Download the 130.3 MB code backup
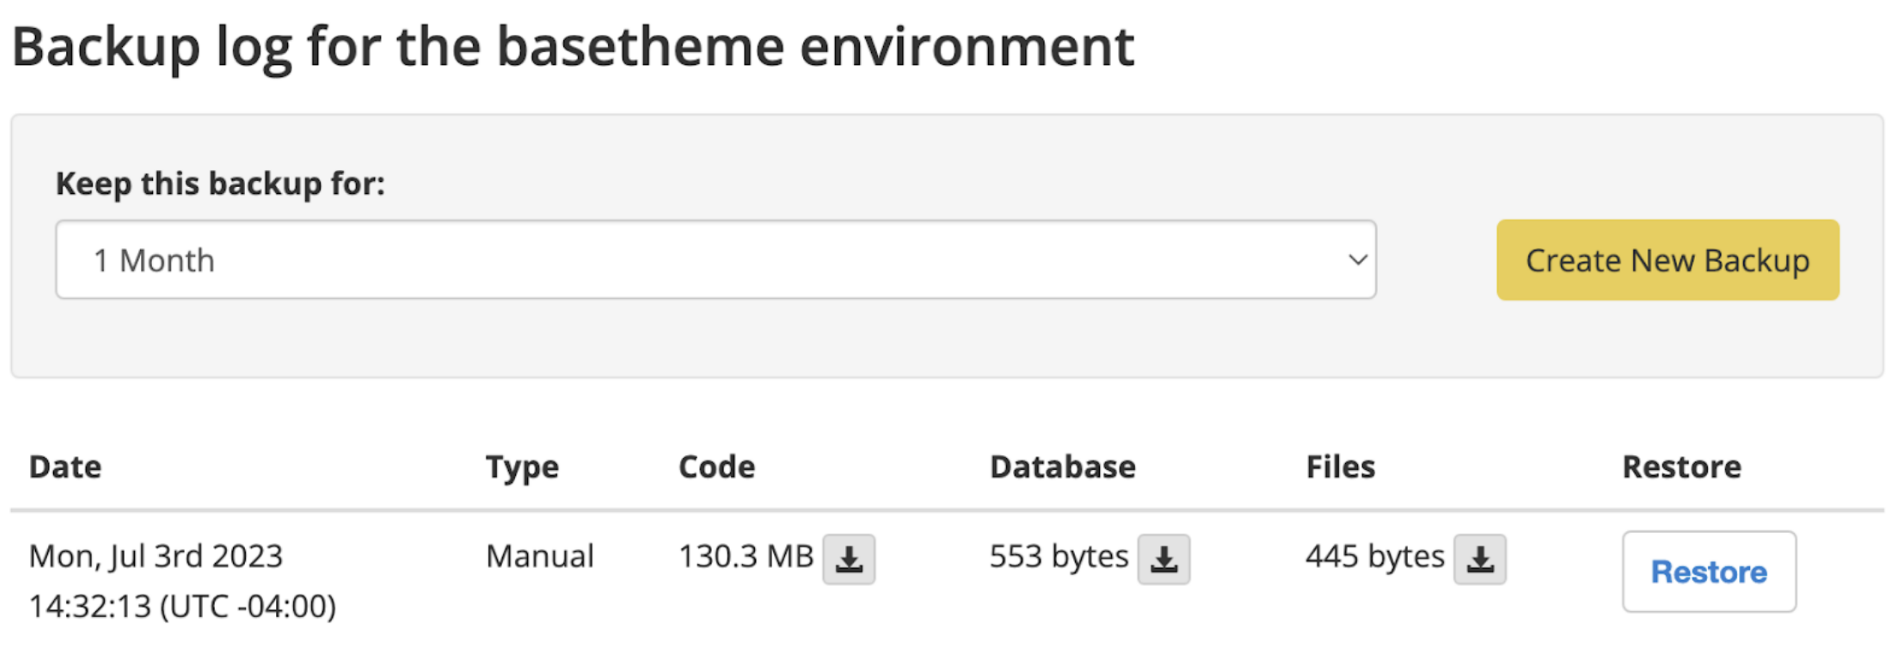 pyautogui.click(x=848, y=559)
